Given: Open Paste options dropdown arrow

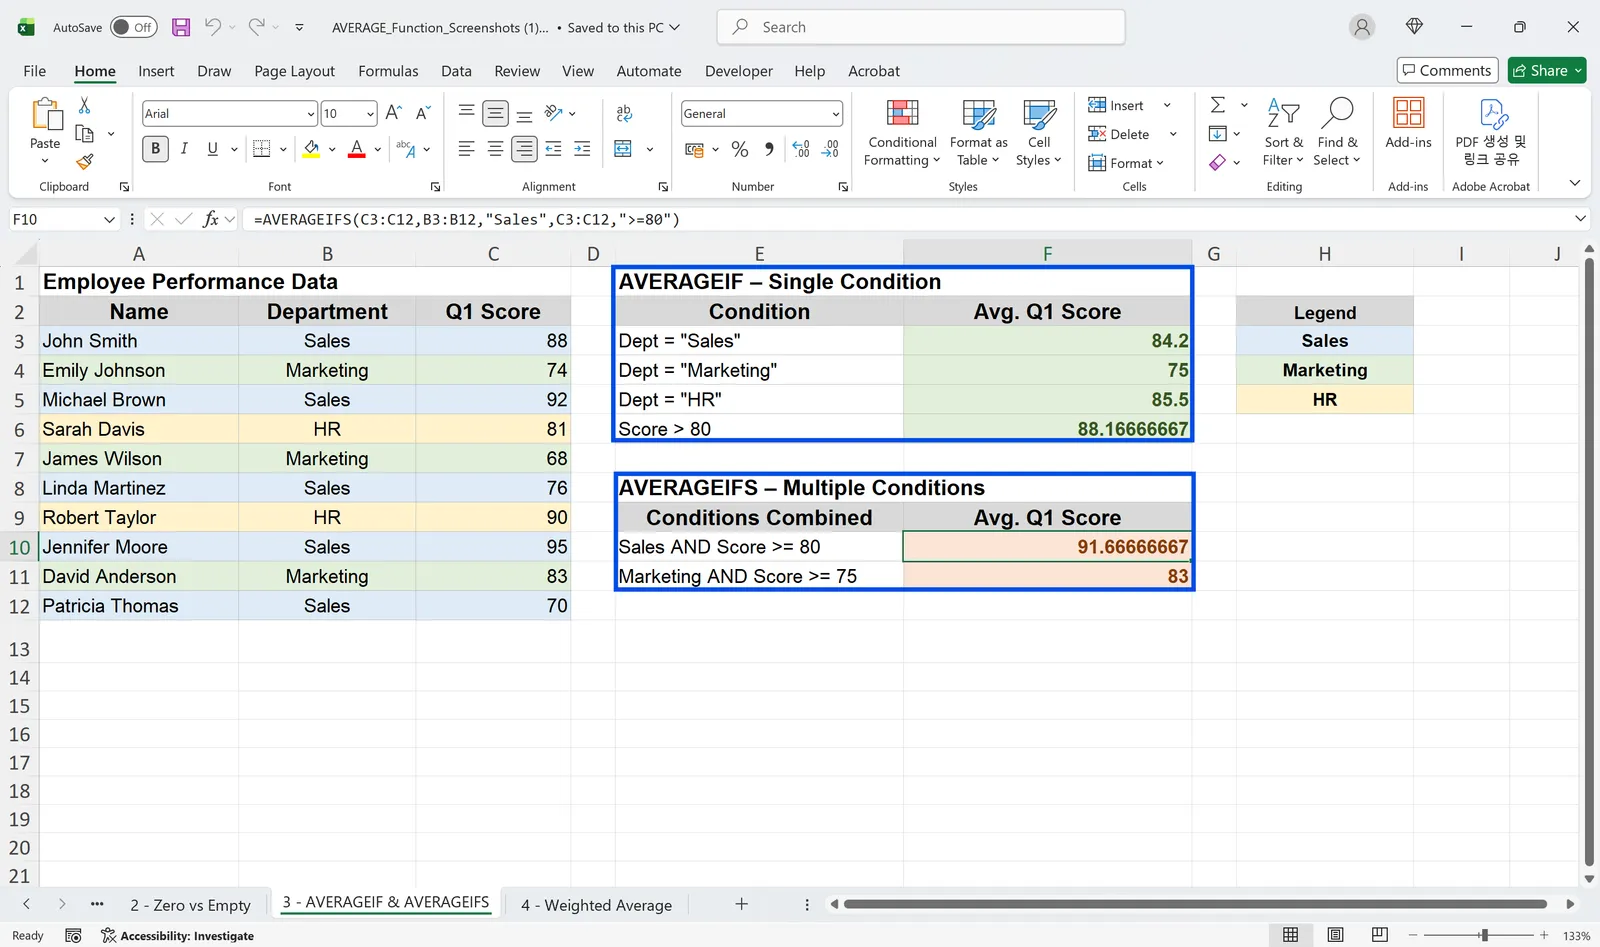Looking at the screenshot, I should coord(45,160).
